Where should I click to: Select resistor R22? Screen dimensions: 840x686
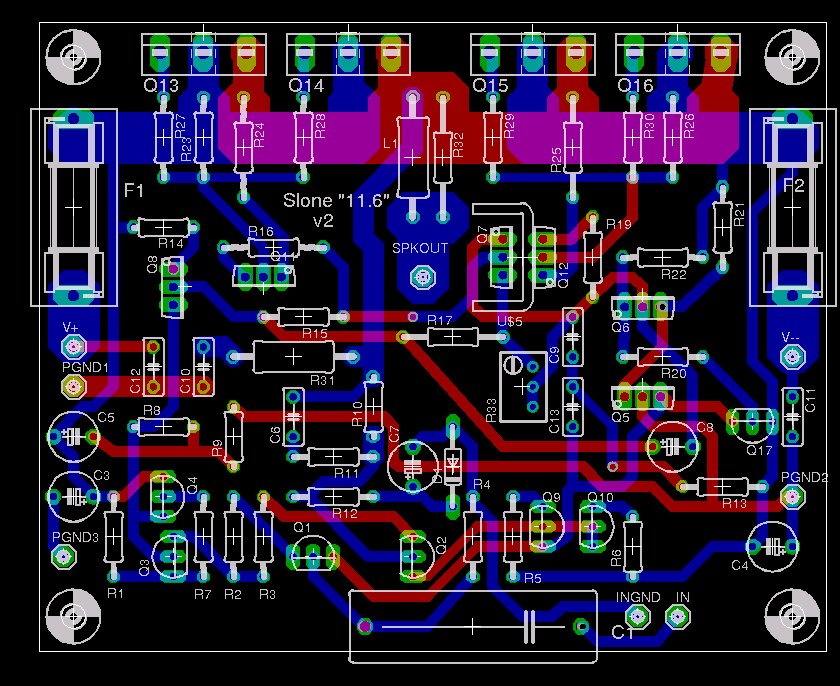[663, 258]
